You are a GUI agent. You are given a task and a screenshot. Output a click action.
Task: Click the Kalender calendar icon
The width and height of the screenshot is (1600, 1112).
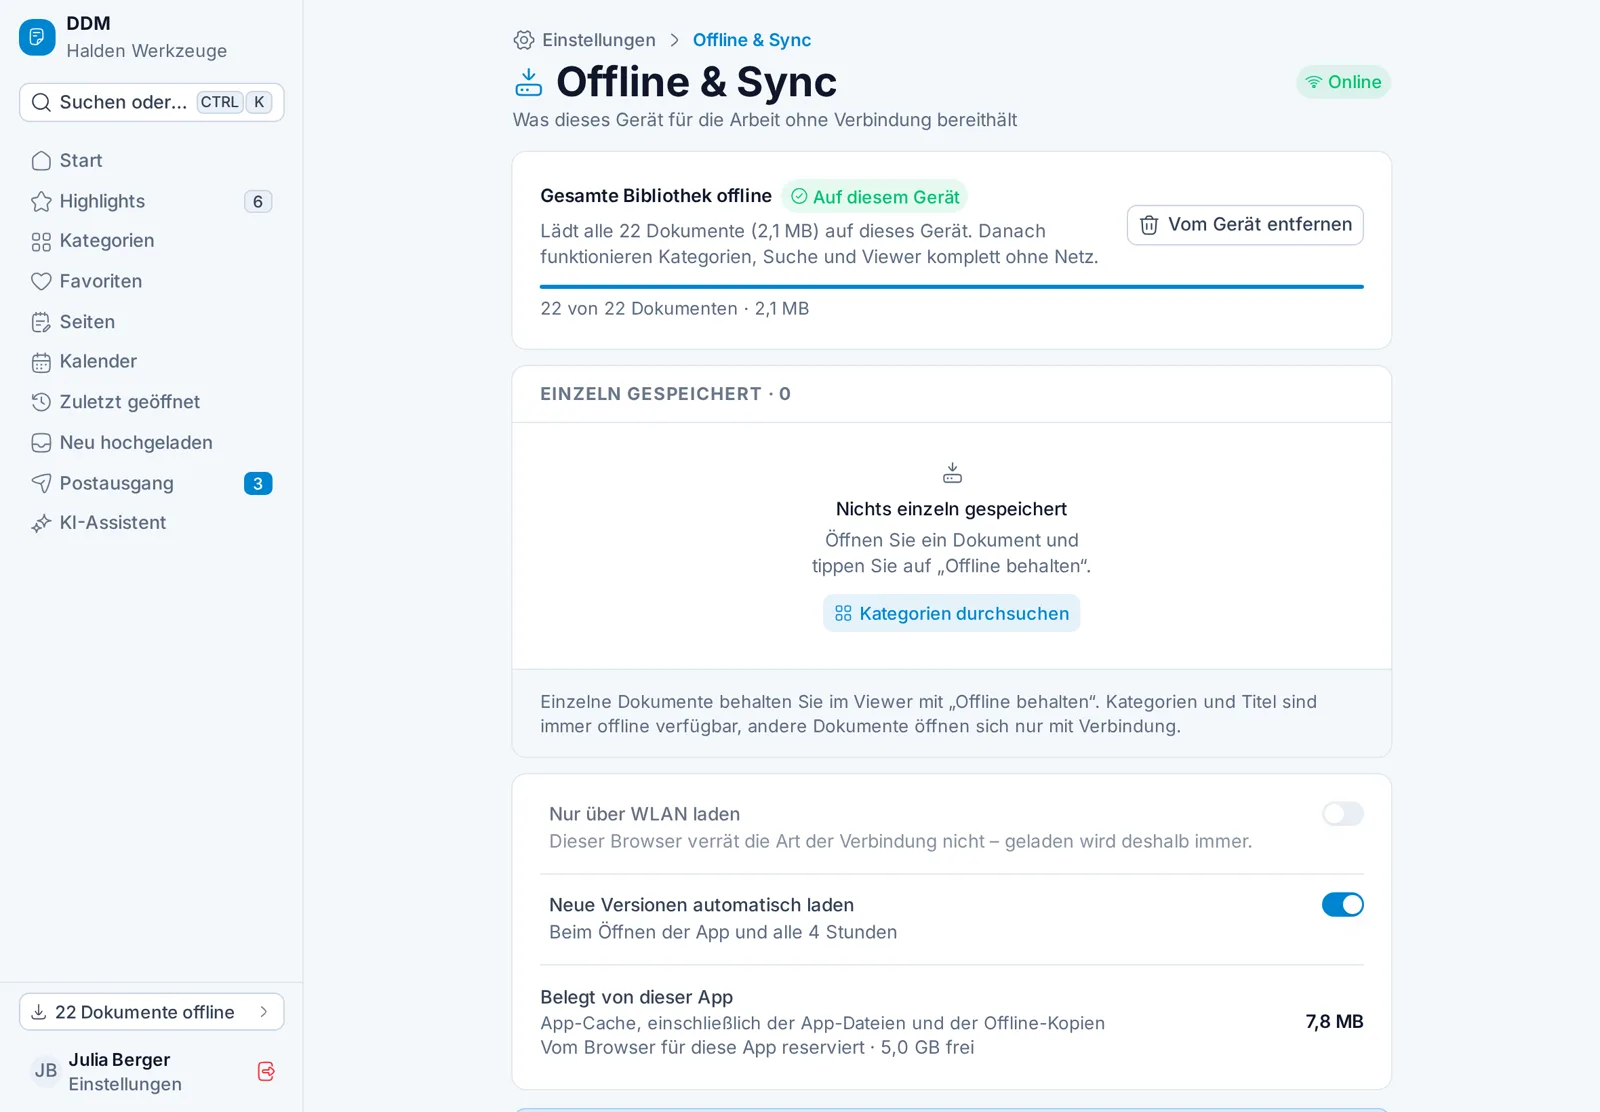41,362
